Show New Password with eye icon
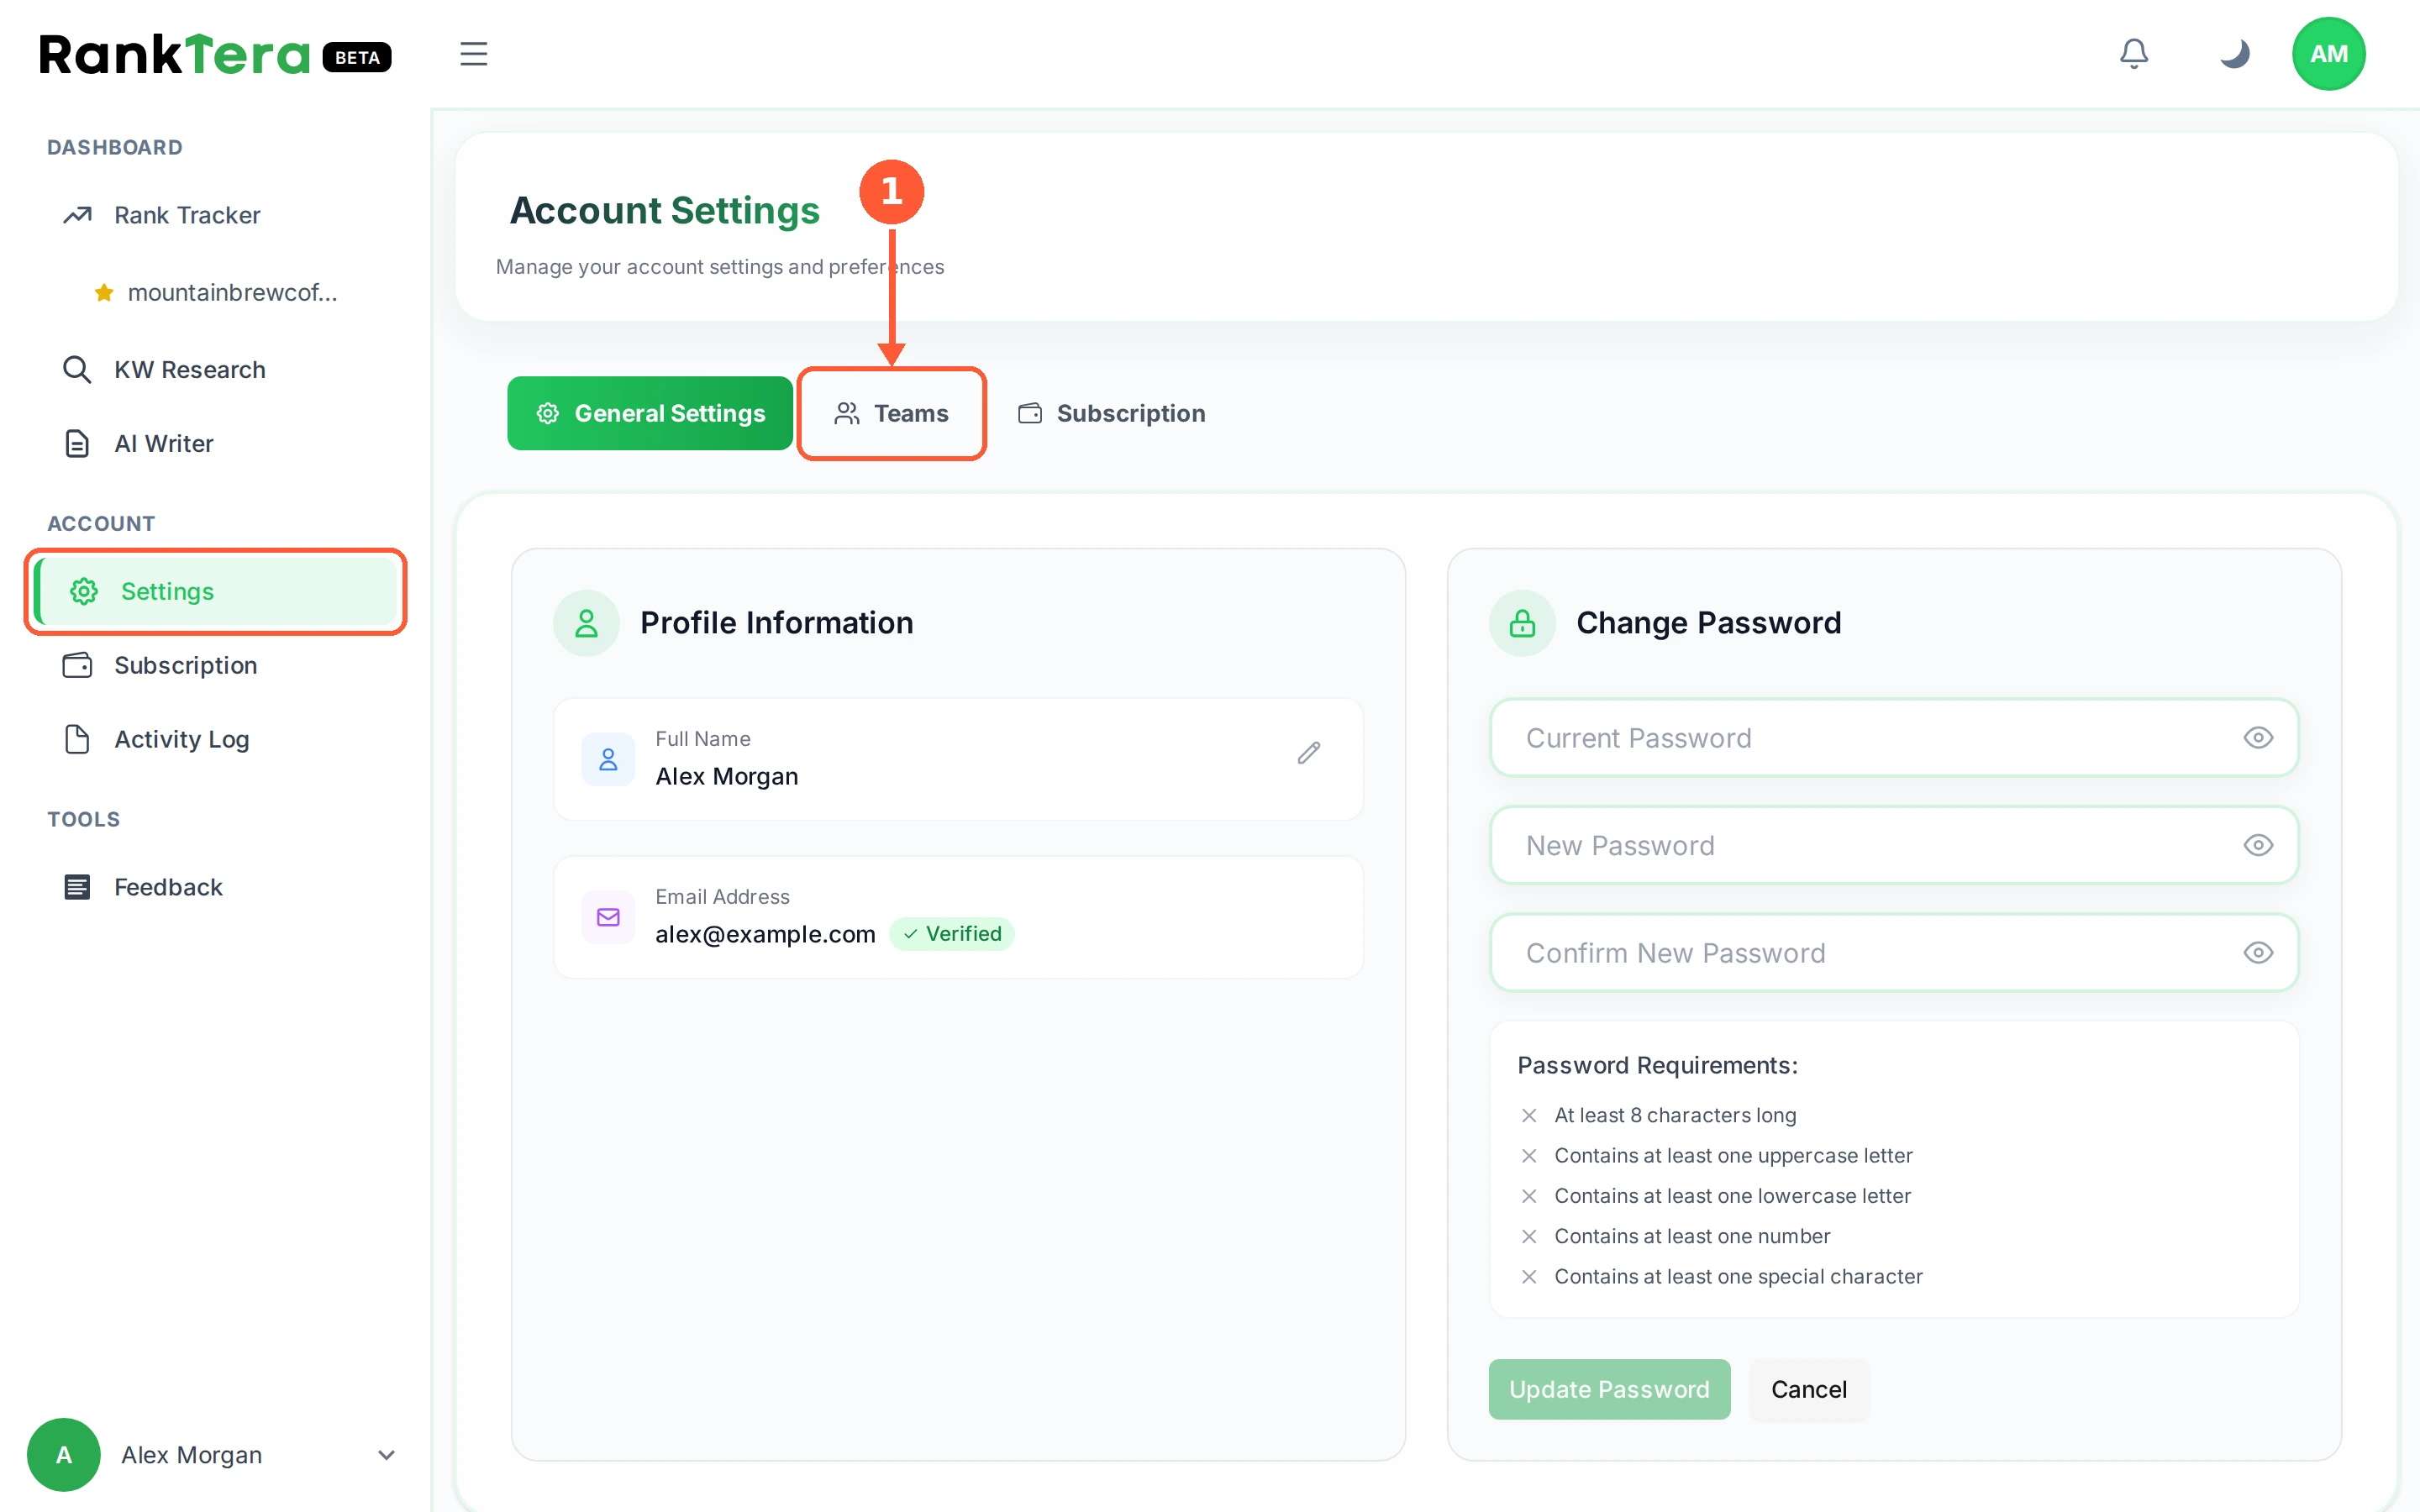Image resolution: width=2420 pixels, height=1512 pixels. 2258,845
